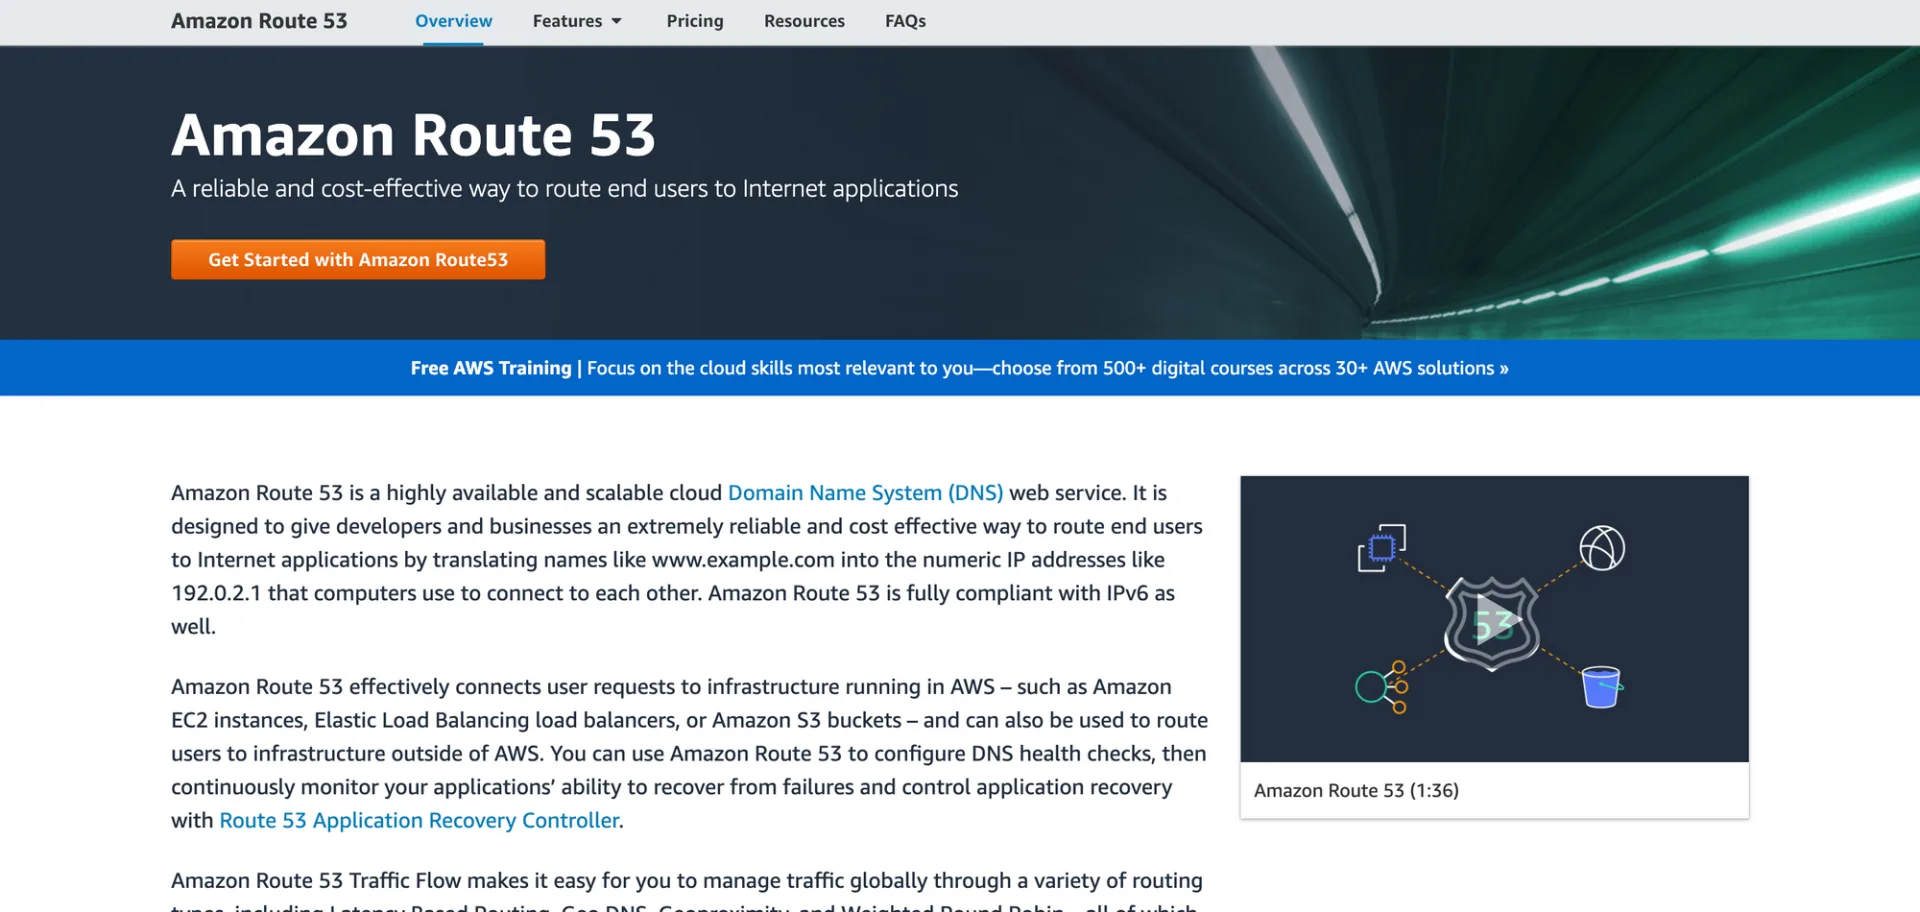
Task: Click the globe icon in the video thumbnail
Action: click(x=1602, y=548)
